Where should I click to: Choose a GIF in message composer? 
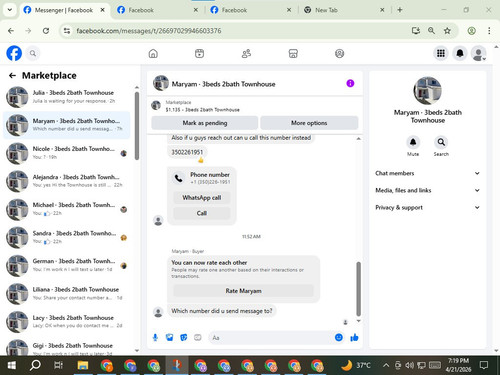(198, 338)
